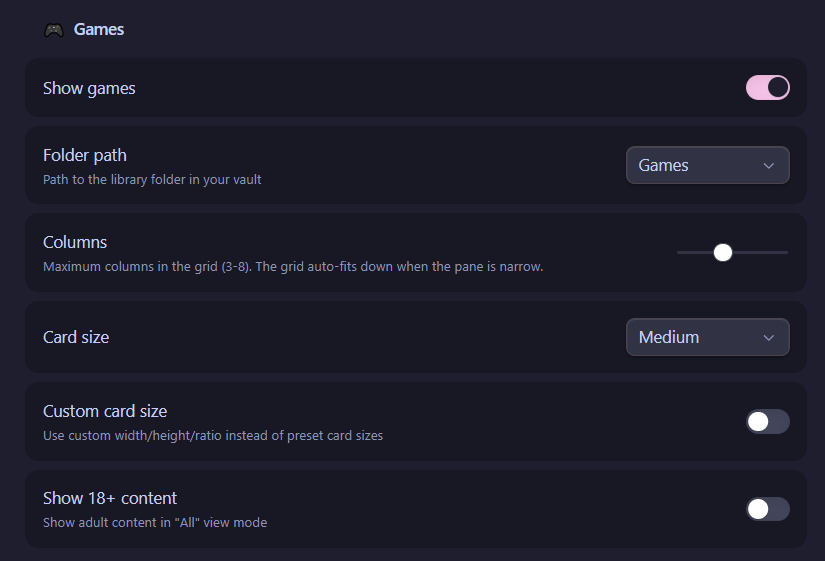
Task: Click the Custom card size label
Action: [x=105, y=411]
